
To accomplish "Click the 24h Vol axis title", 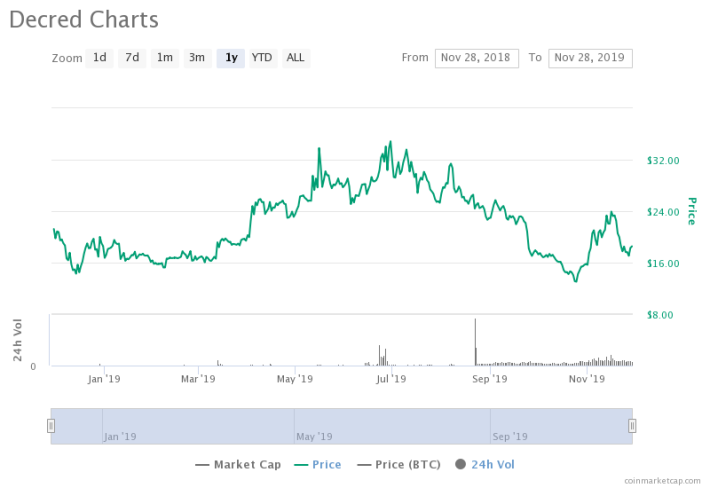I will click(17, 340).
